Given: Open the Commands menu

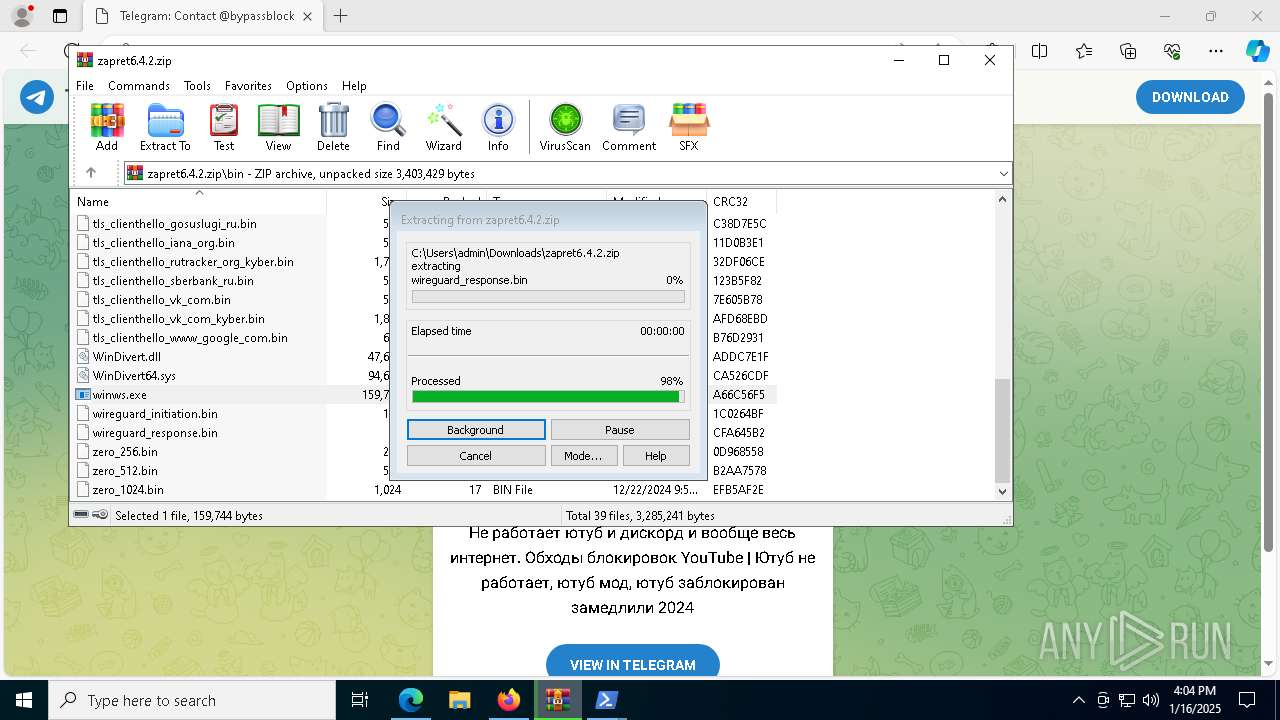Looking at the screenshot, I should tap(139, 86).
